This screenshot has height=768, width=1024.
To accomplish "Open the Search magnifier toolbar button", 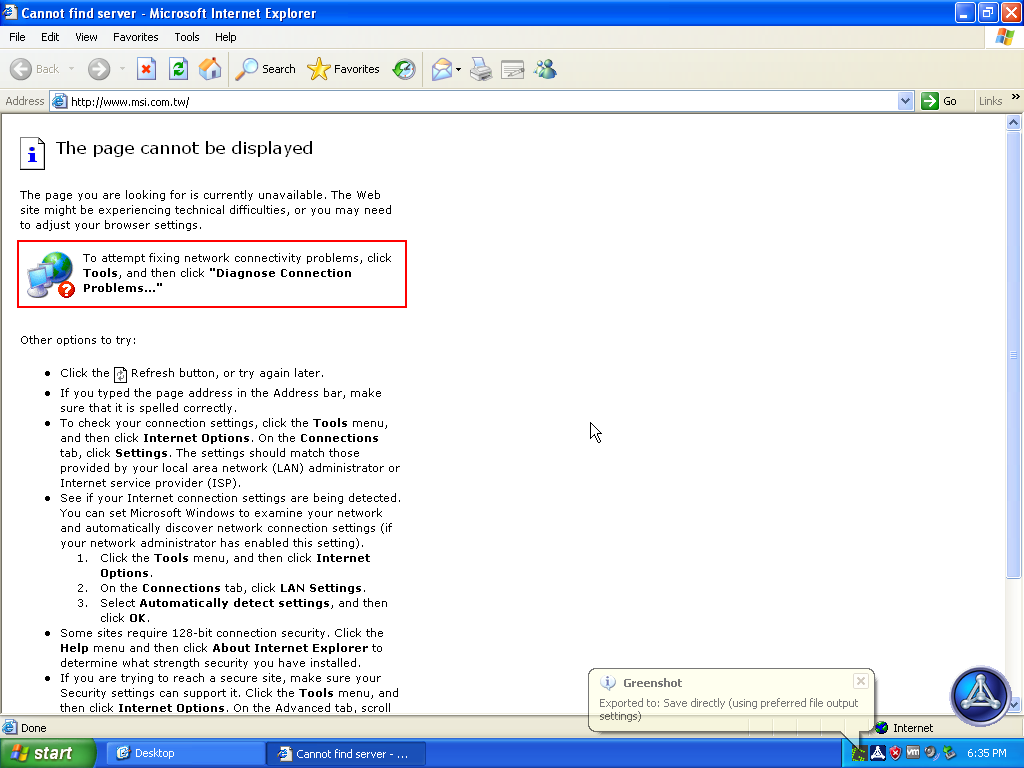I will tap(266, 69).
